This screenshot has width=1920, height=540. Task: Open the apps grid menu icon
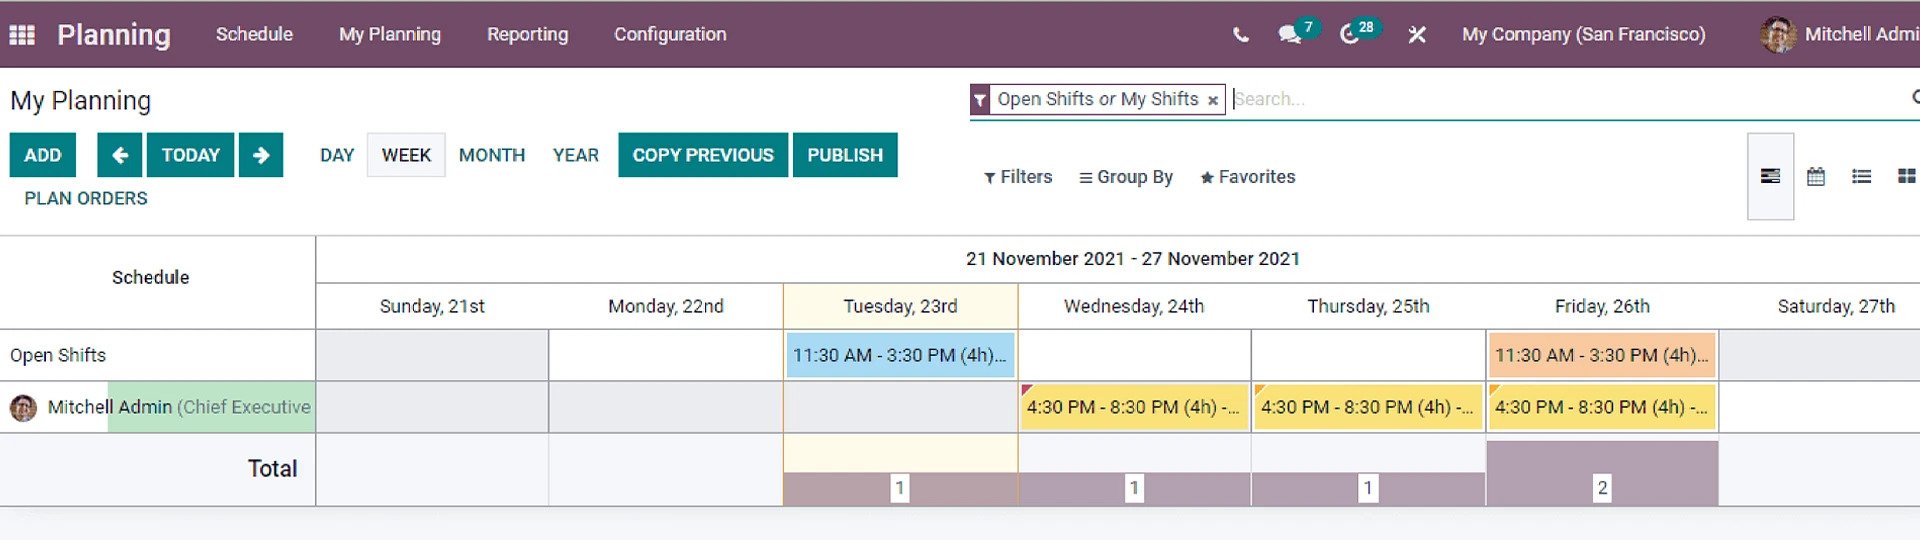click(x=22, y=35)
